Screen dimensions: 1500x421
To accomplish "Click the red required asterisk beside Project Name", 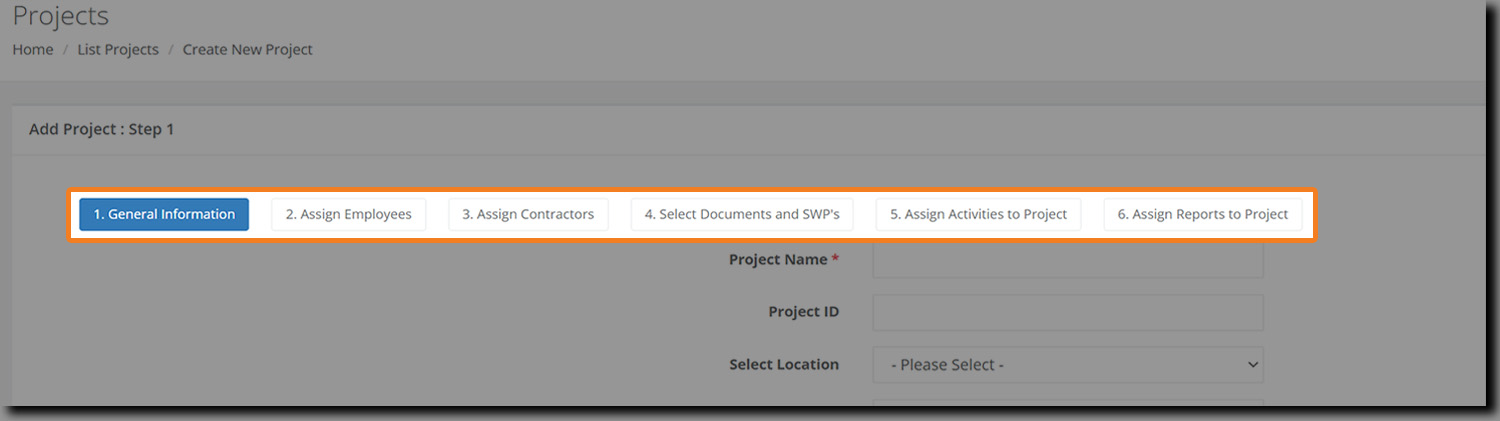I will coord(835,260).
